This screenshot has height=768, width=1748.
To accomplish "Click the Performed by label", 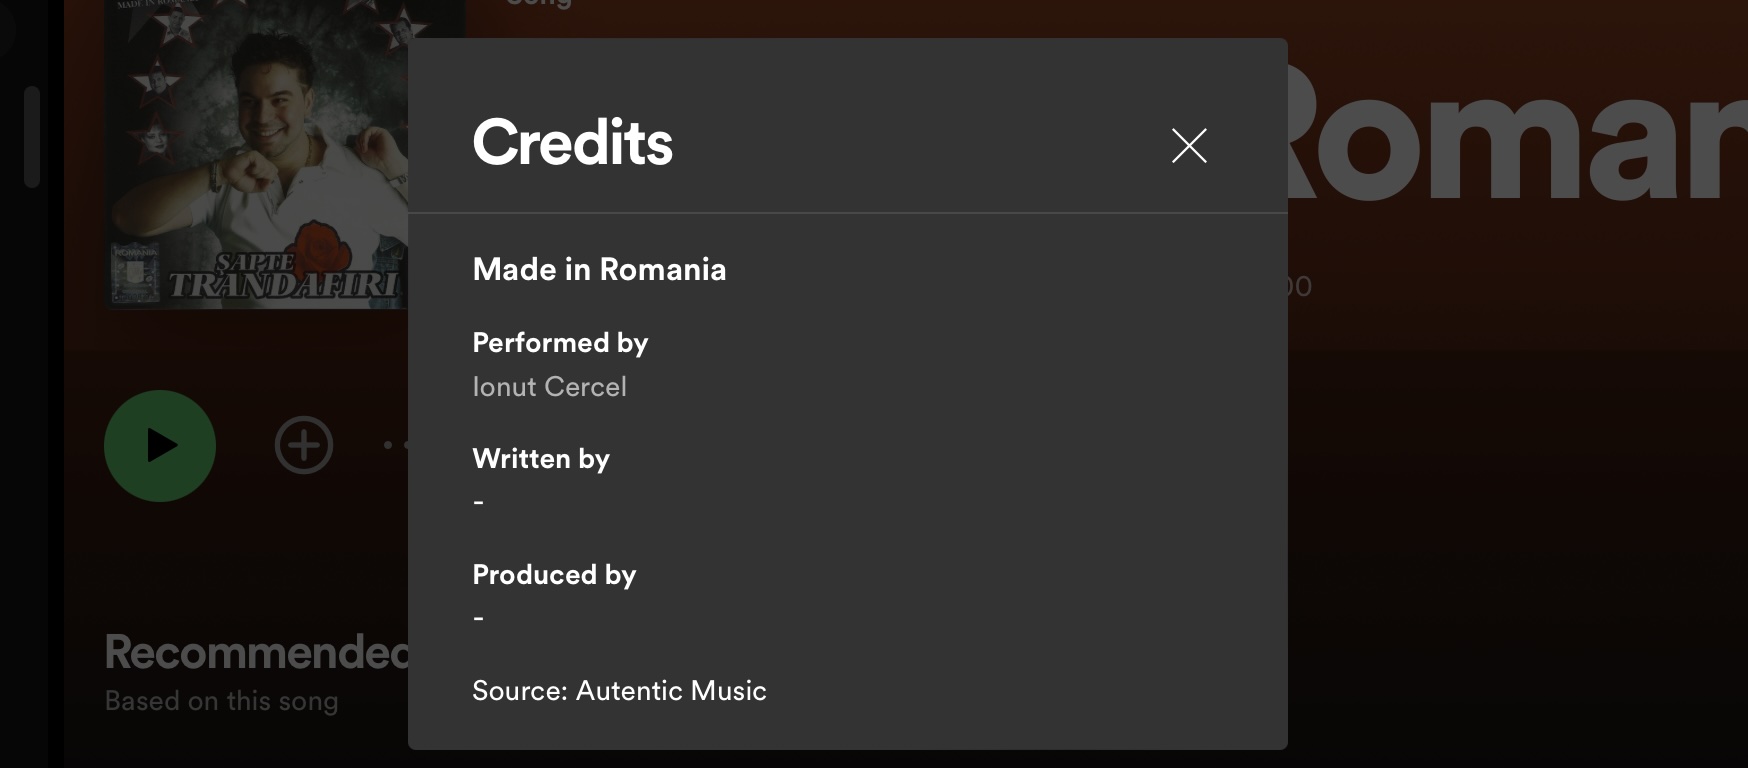I will pyautogui.click(x=560, y=343).
